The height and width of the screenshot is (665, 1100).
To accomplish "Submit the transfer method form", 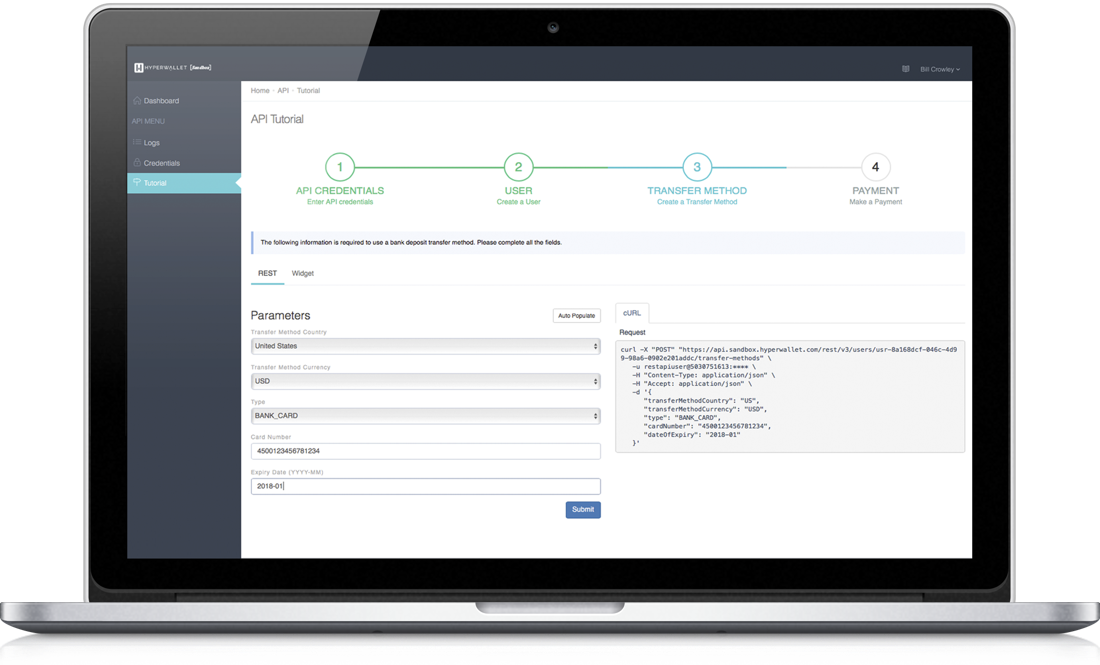I will pyautogui.click(x=583, y=510).
